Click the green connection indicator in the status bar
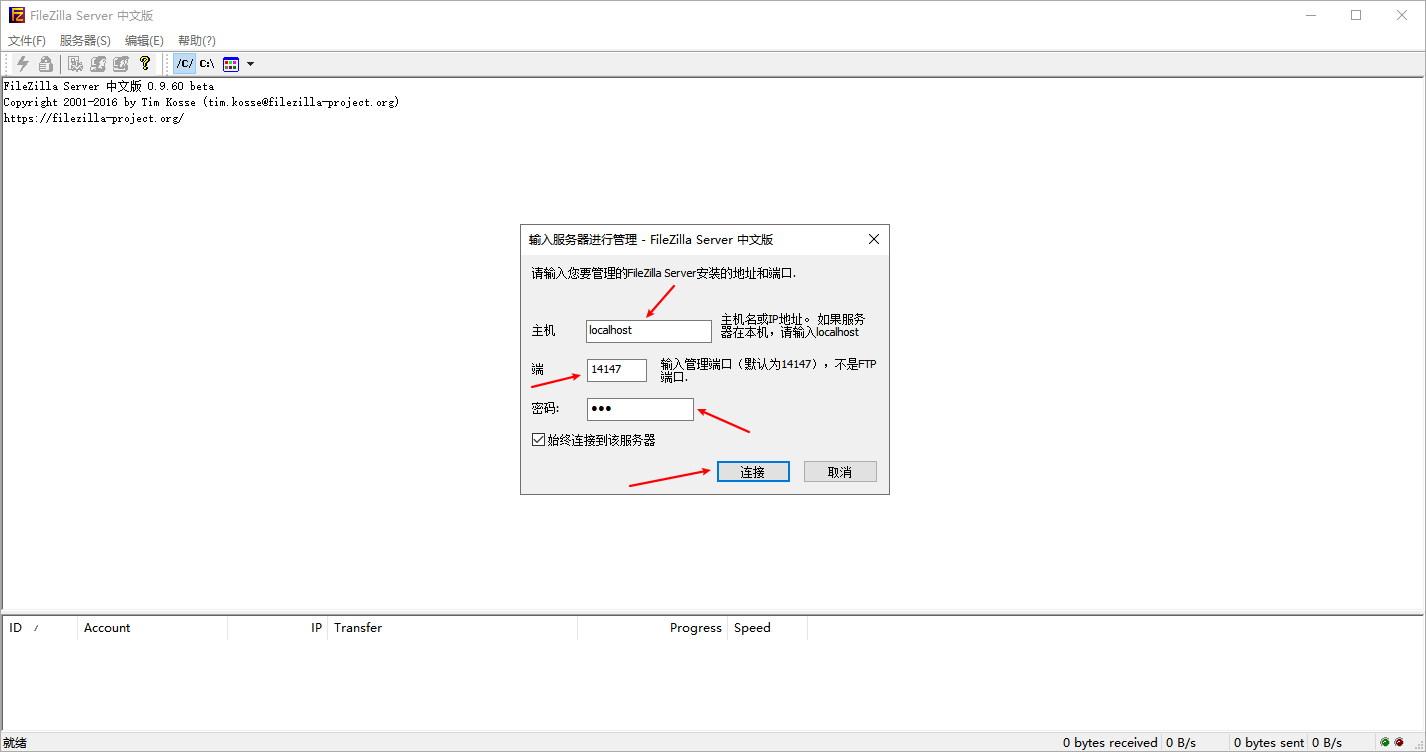1426x752 pixels. click(x=1385, y=742)
